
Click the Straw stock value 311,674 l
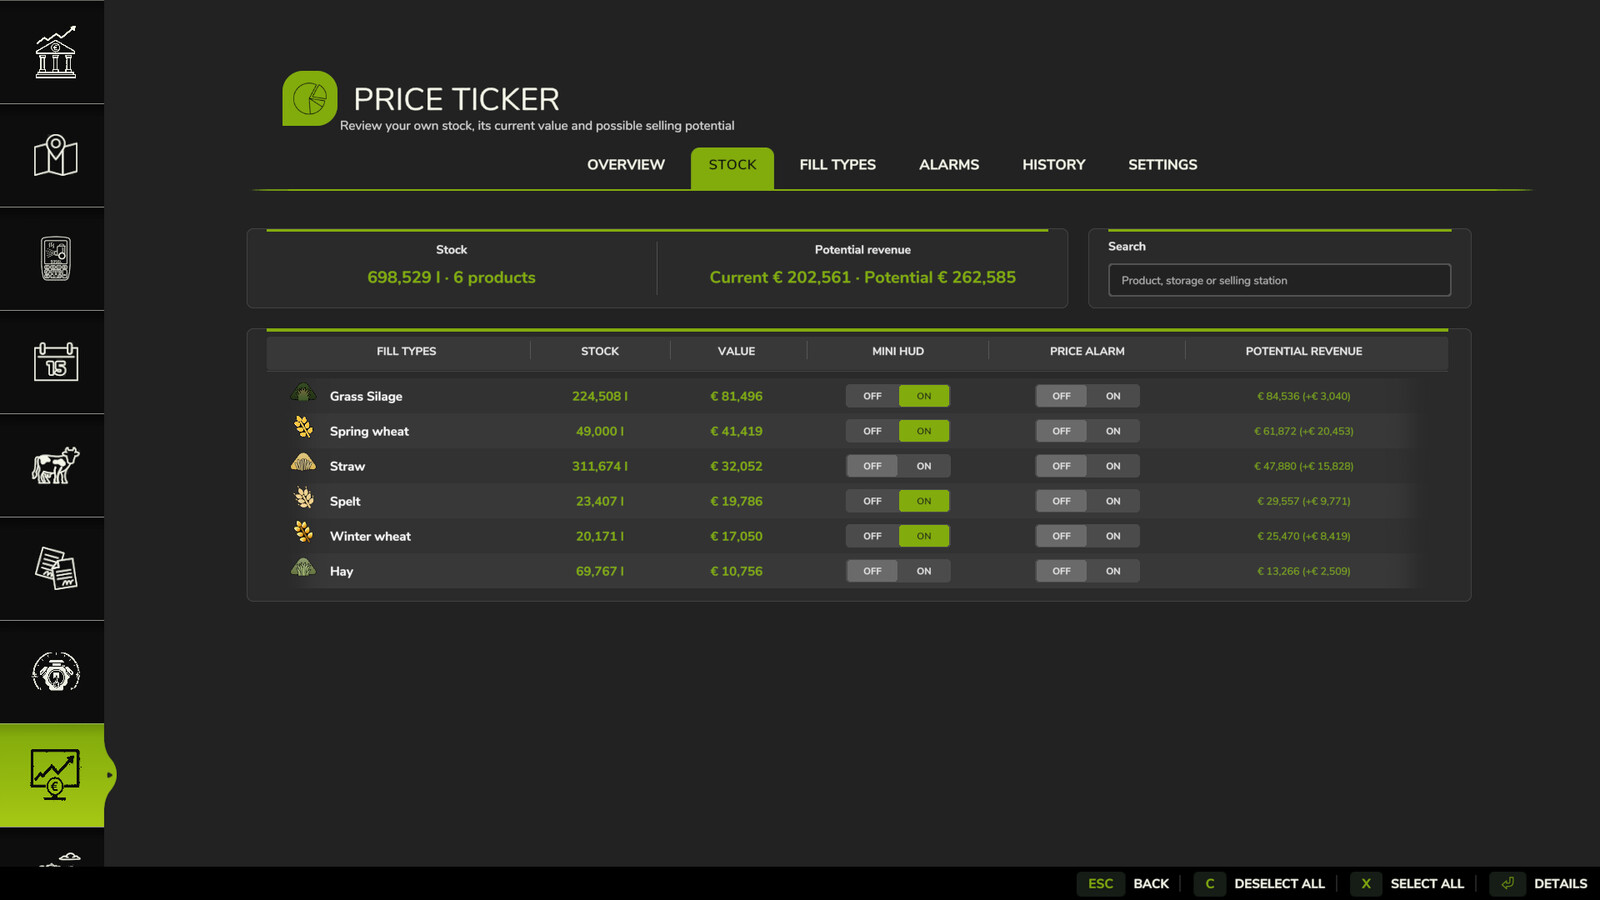[x=600, y=466]
